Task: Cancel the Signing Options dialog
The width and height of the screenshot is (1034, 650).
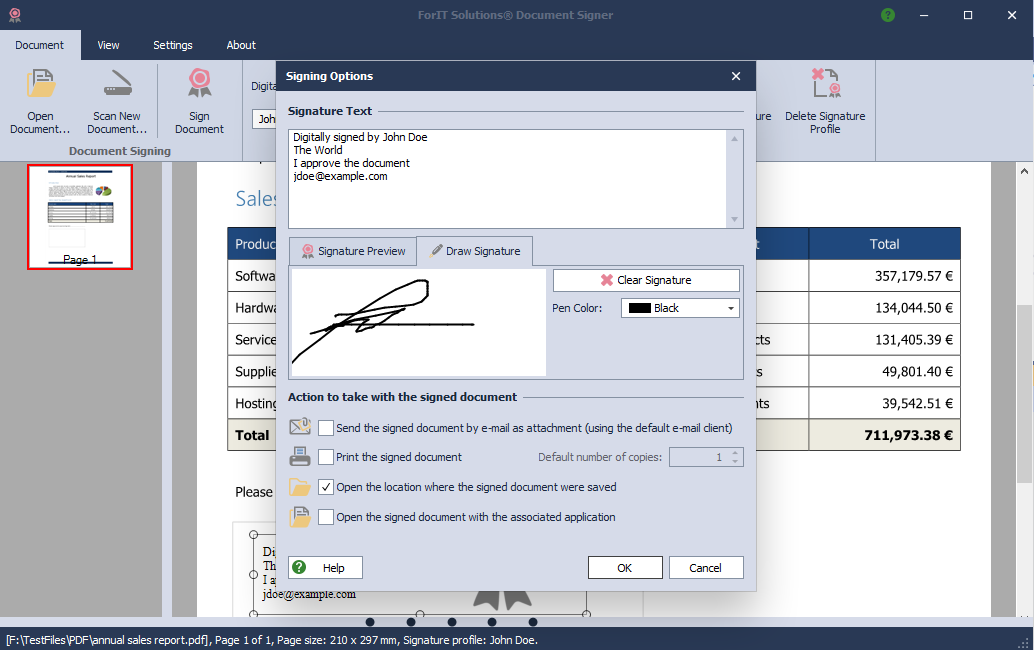Action: pos(706,568)
